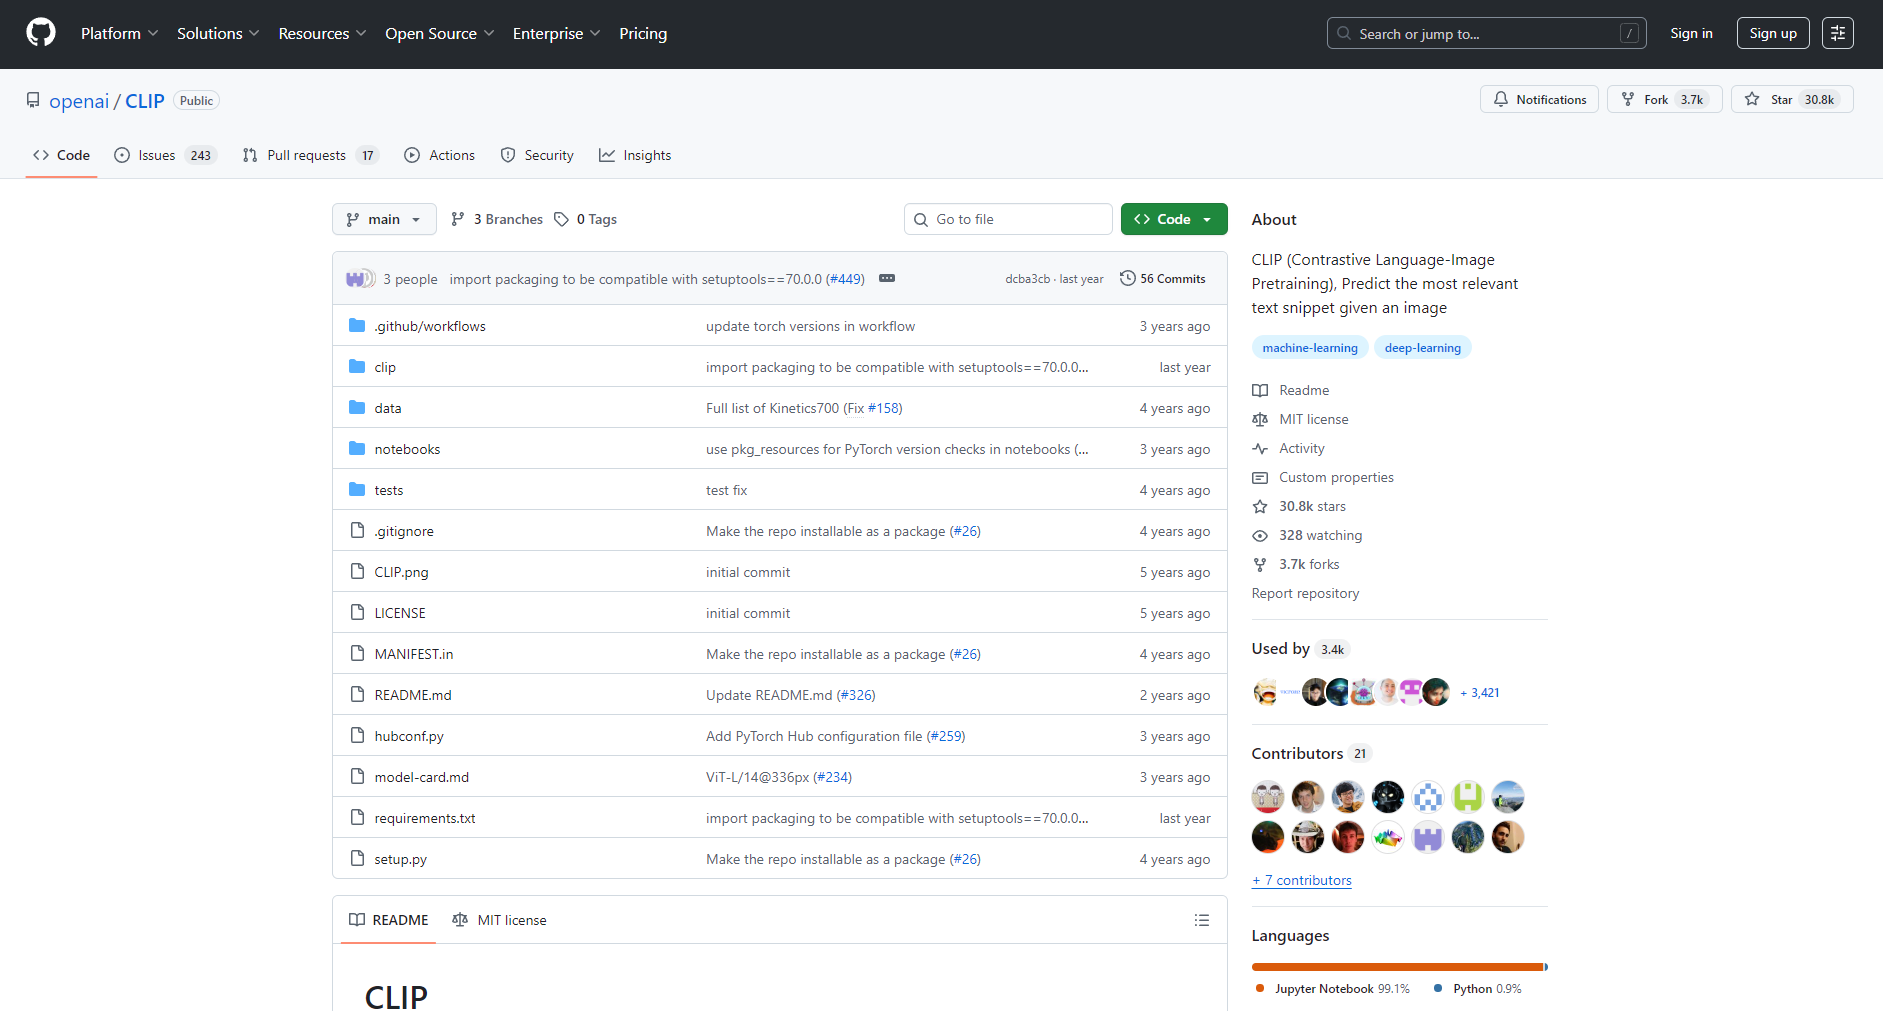Open the hubconf.py file
Screen dimensions: 1883x1011
pyautogui.click(x=409, y=736)
